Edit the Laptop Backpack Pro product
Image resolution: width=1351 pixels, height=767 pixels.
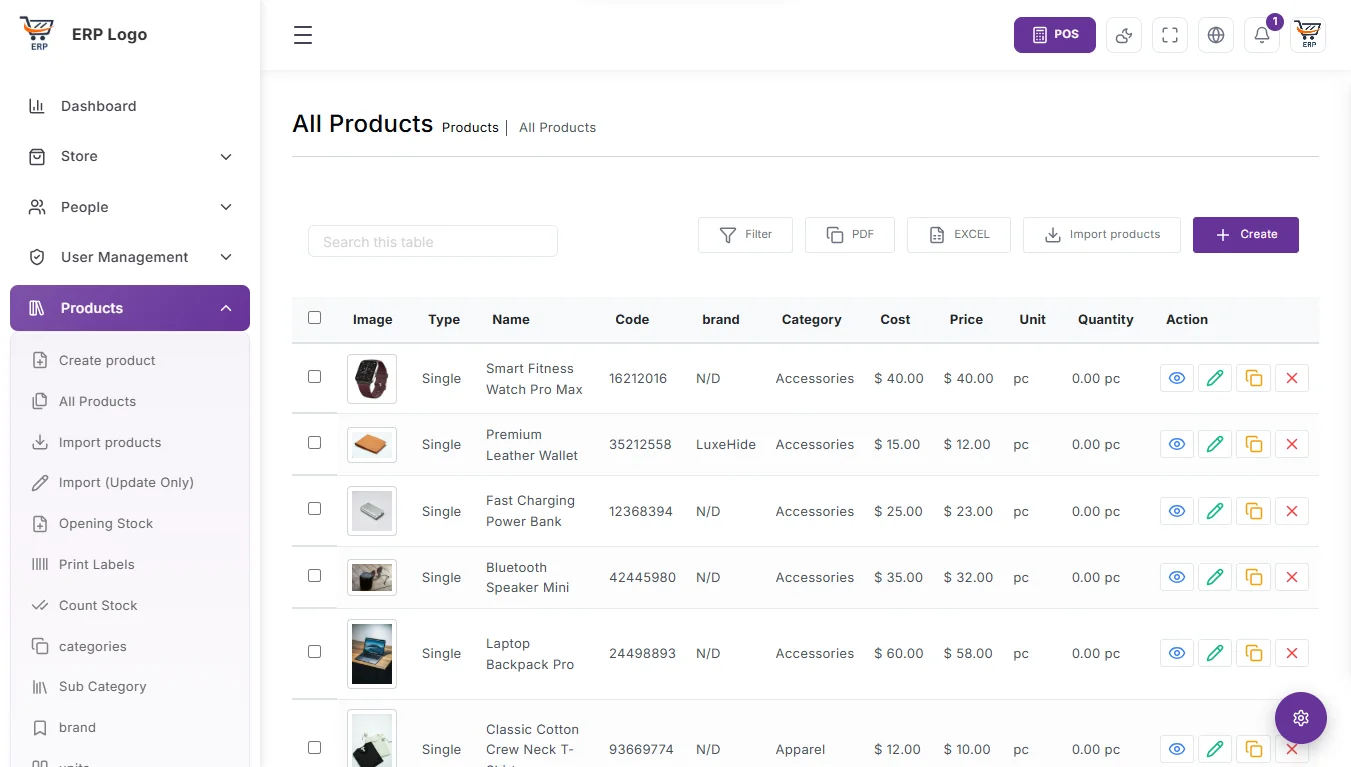[x=1215, y=653]
